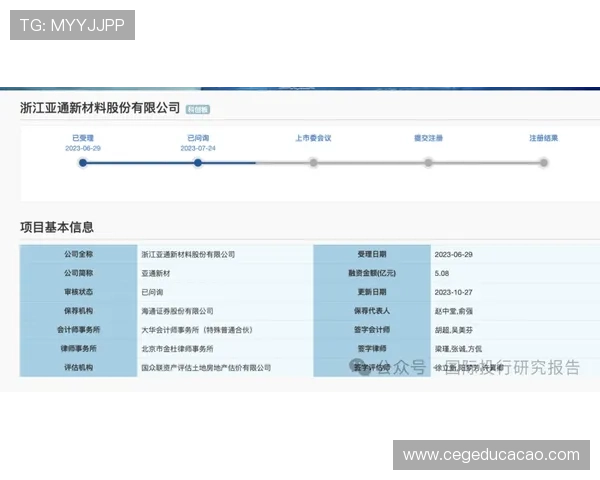Click the 更新日期 label cell
The image size is (600, 480).
(372, 292)
